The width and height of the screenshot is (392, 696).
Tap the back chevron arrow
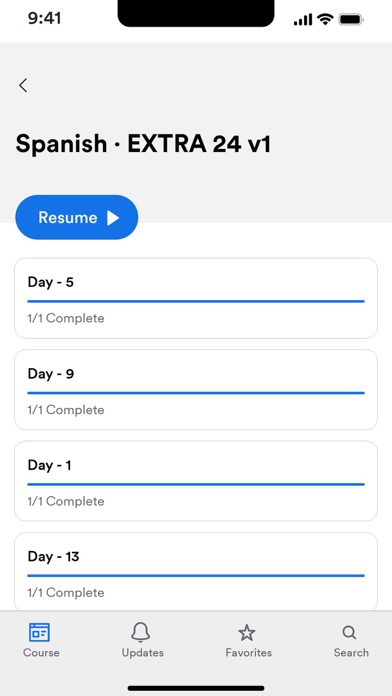pos(23,85)
